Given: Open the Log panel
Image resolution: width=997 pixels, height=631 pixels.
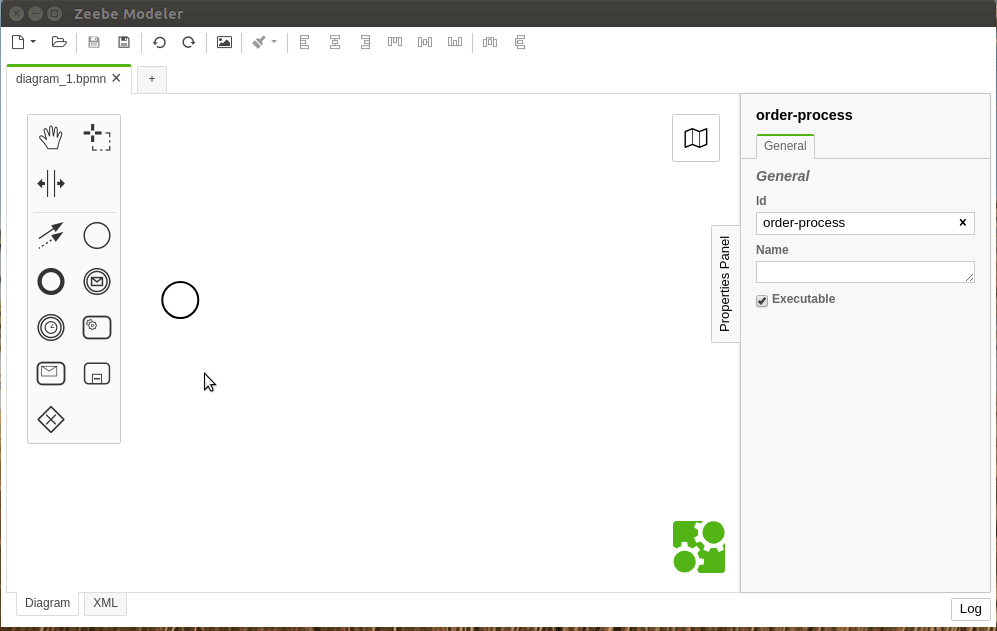Looking at the screenshot, I should 970,609.
